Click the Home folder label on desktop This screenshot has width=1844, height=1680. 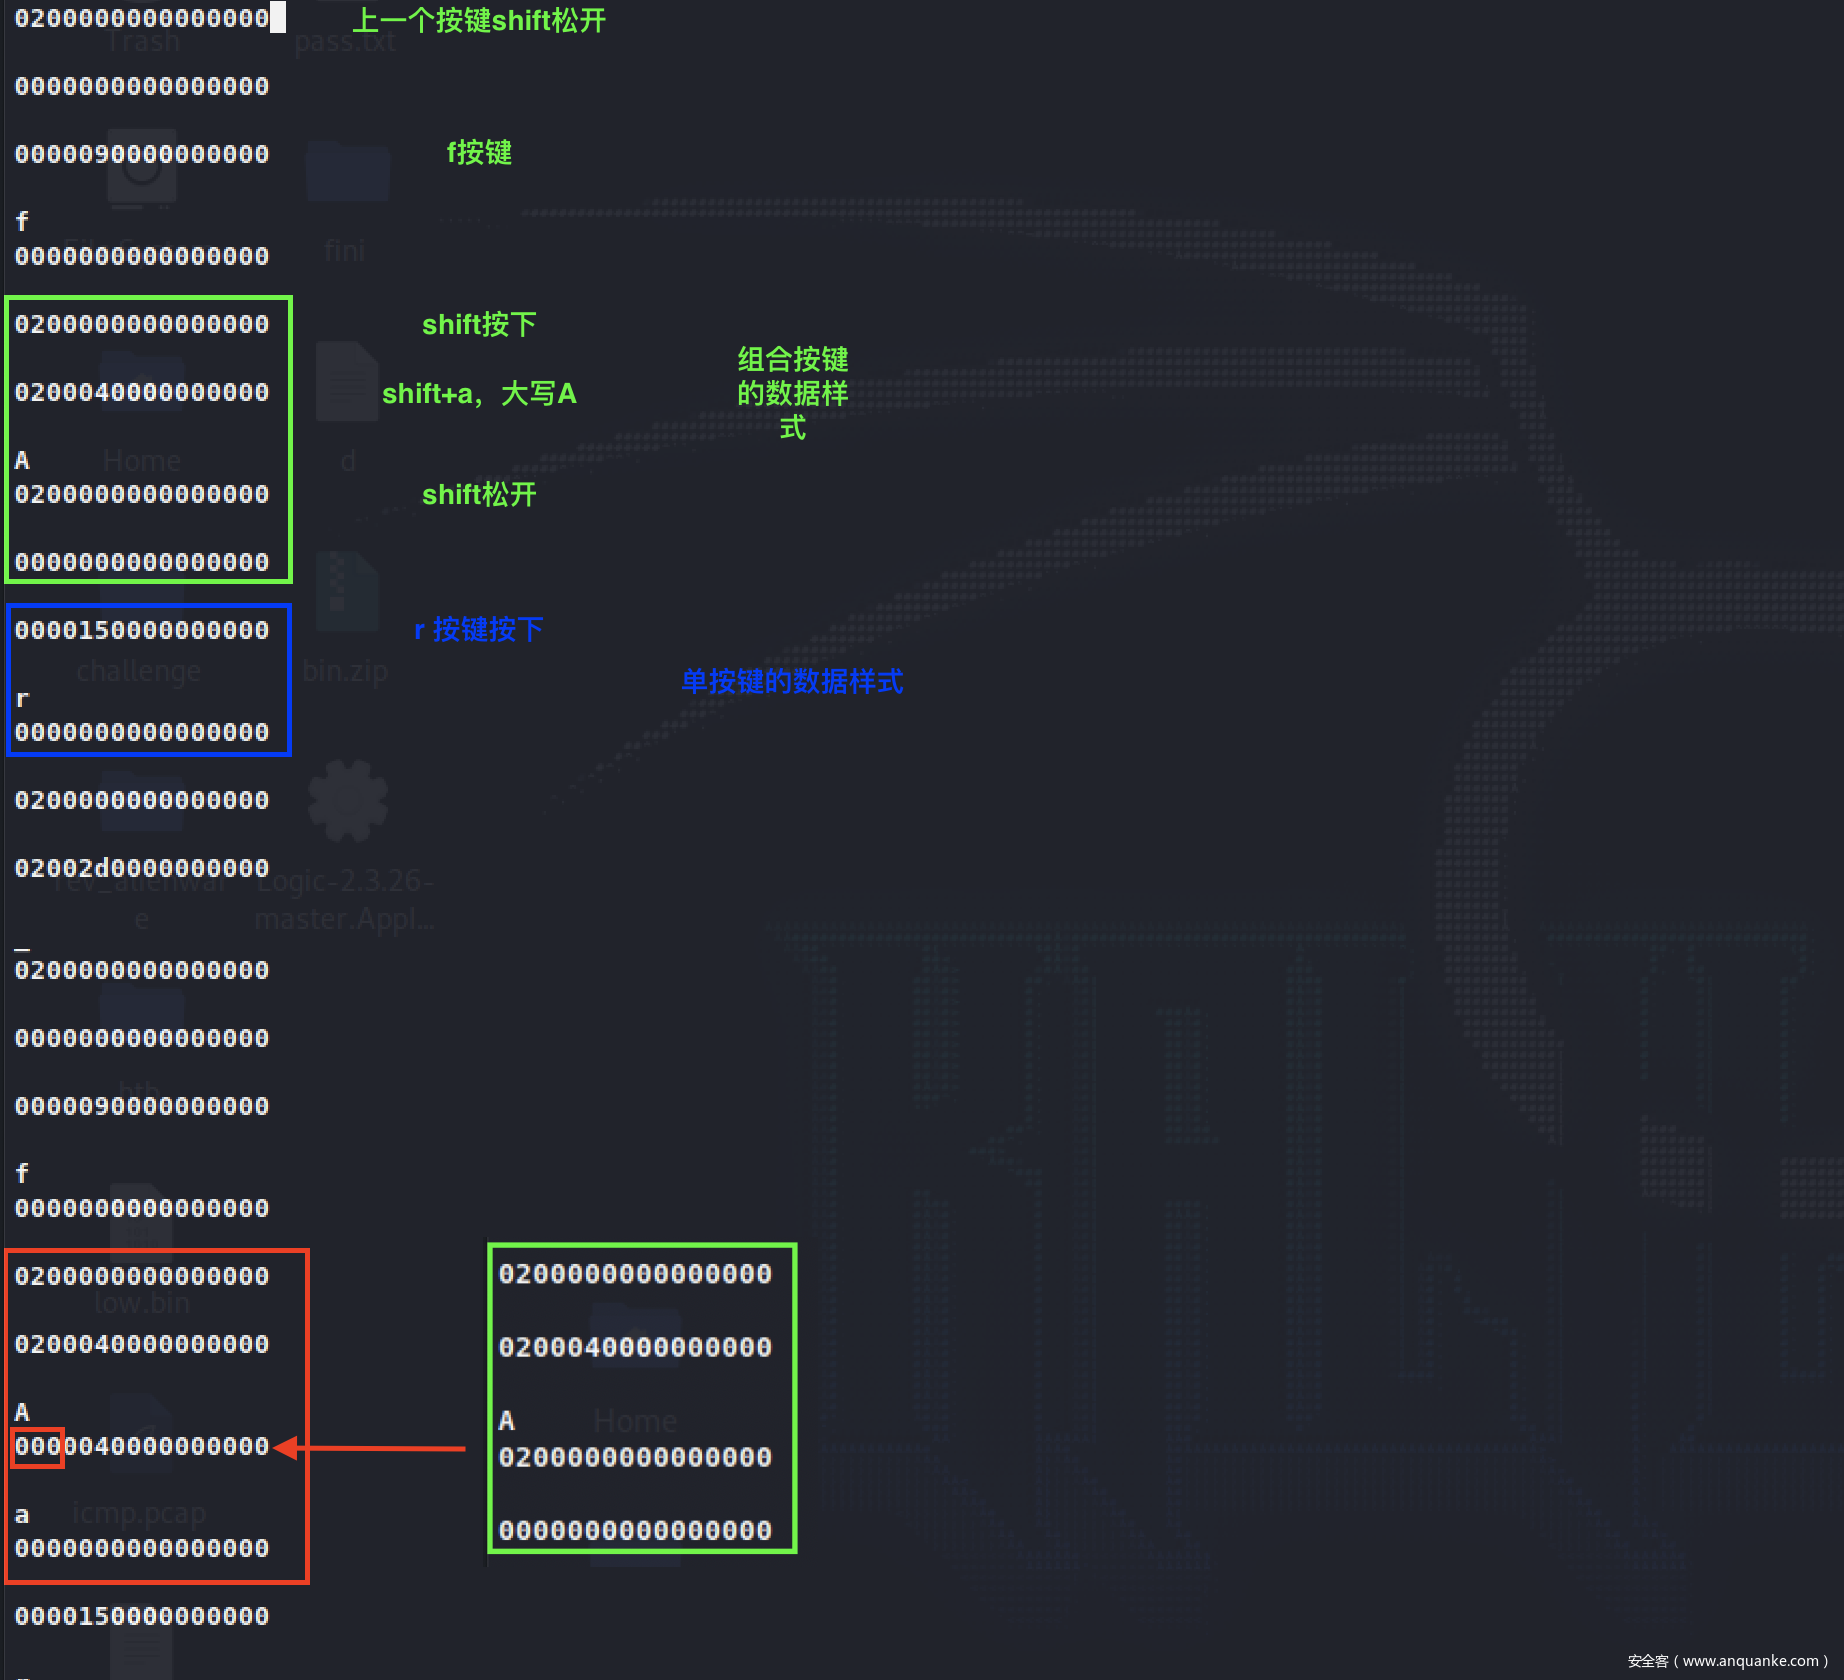tap(141, 461)
